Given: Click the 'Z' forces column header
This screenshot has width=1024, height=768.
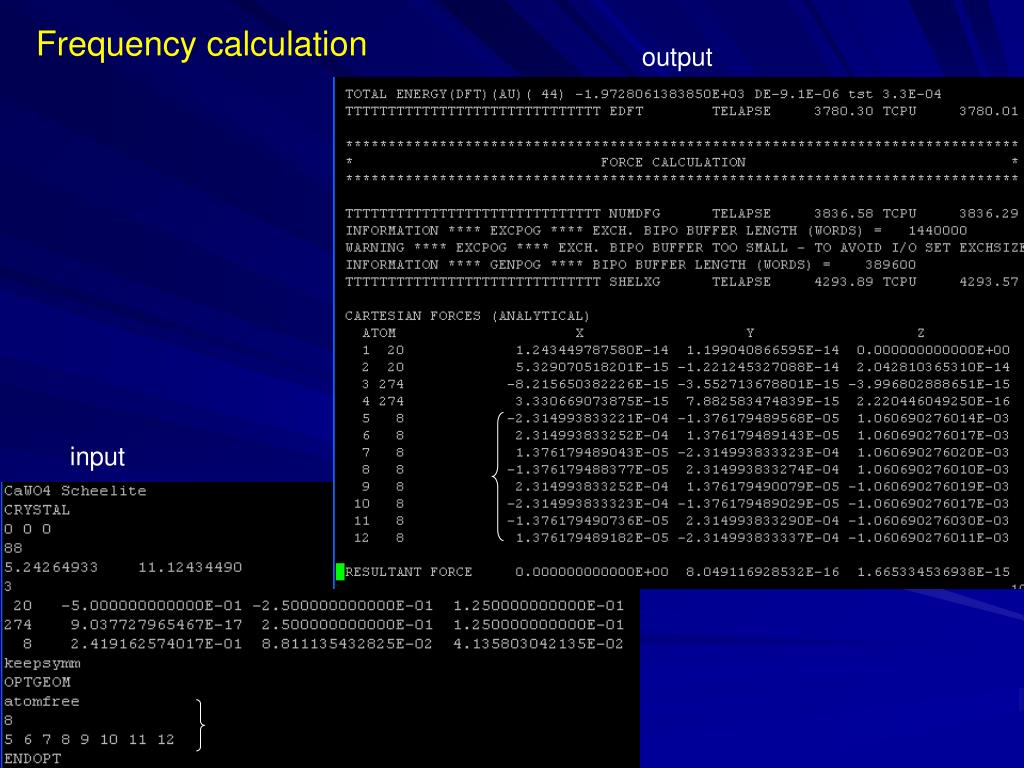Looking at the screenshot, I should coord(920,333).
